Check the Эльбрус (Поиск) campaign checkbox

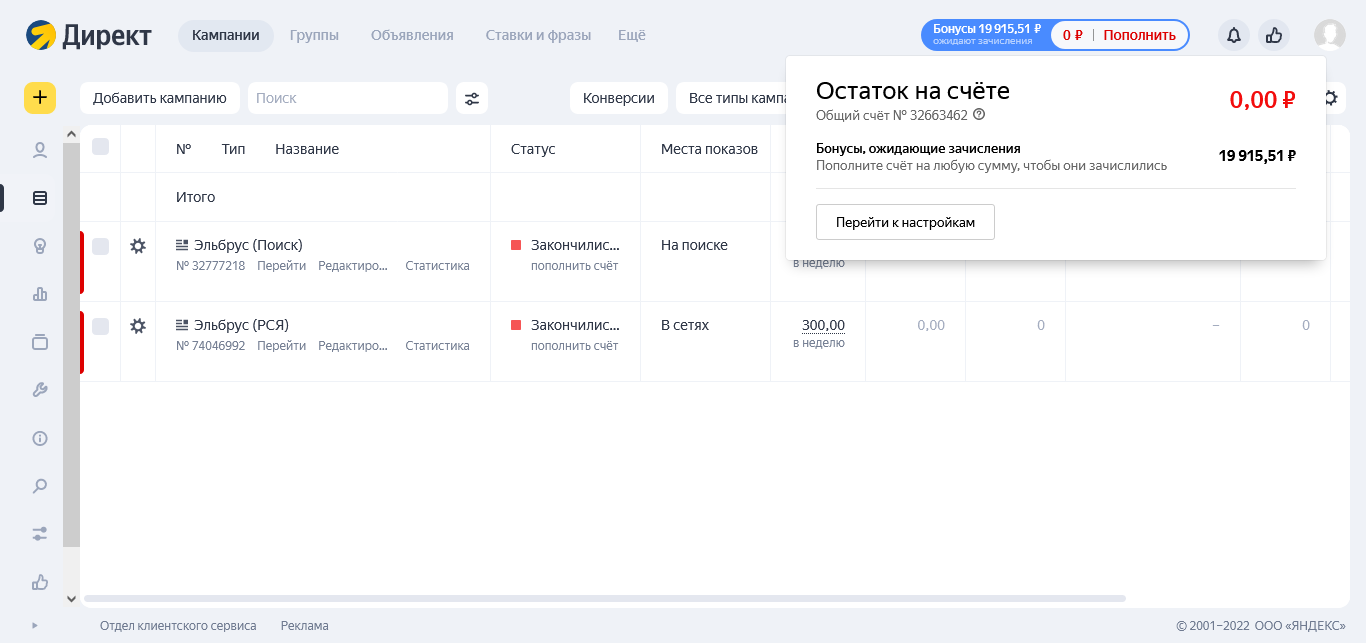[x=100, y=246]
